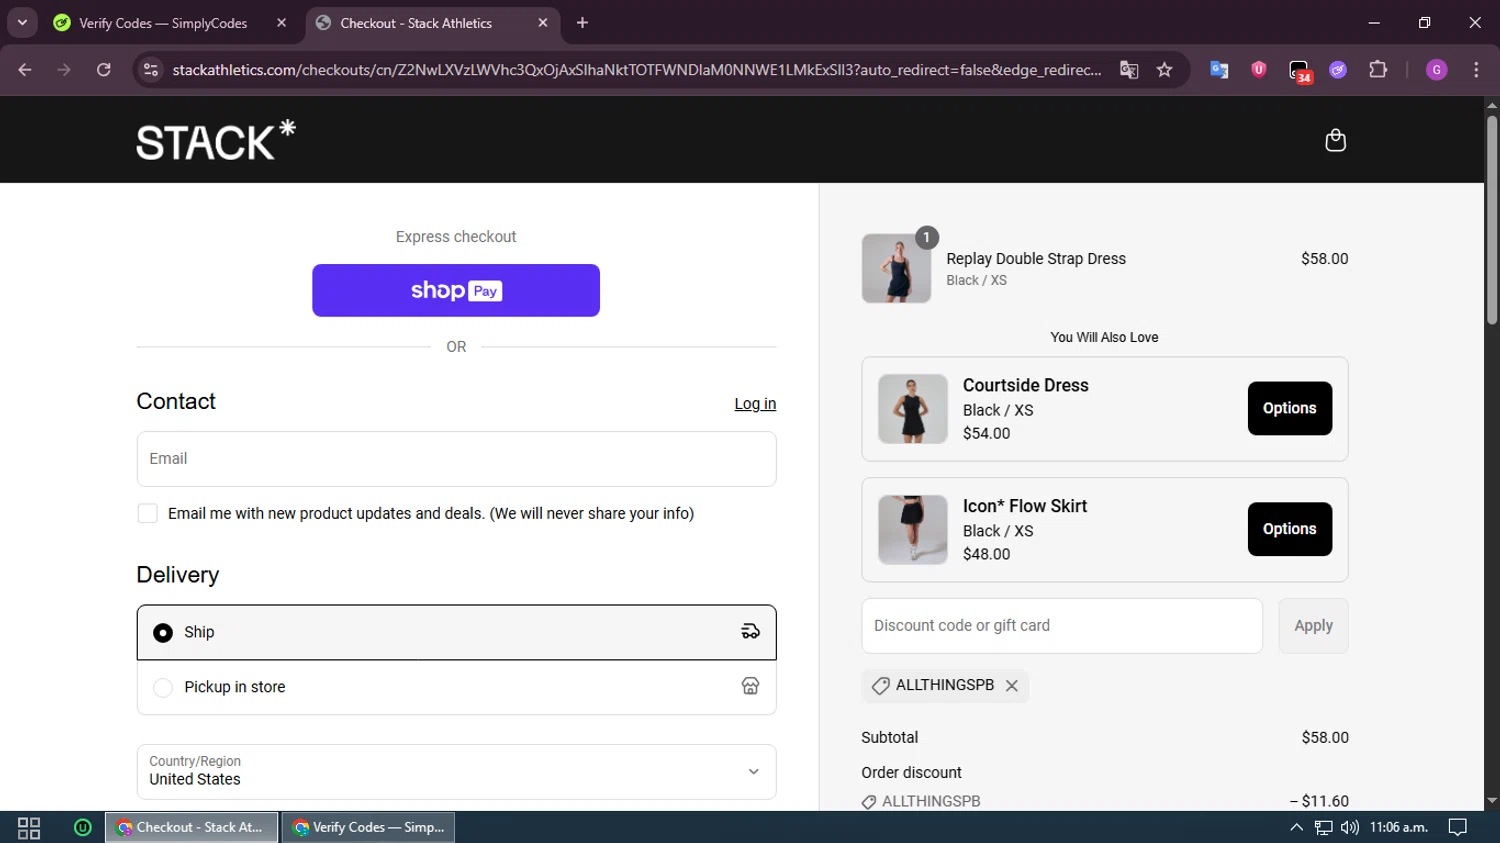Open the network icon in system tray
1500x843 pixels.
click(1323, 827)
